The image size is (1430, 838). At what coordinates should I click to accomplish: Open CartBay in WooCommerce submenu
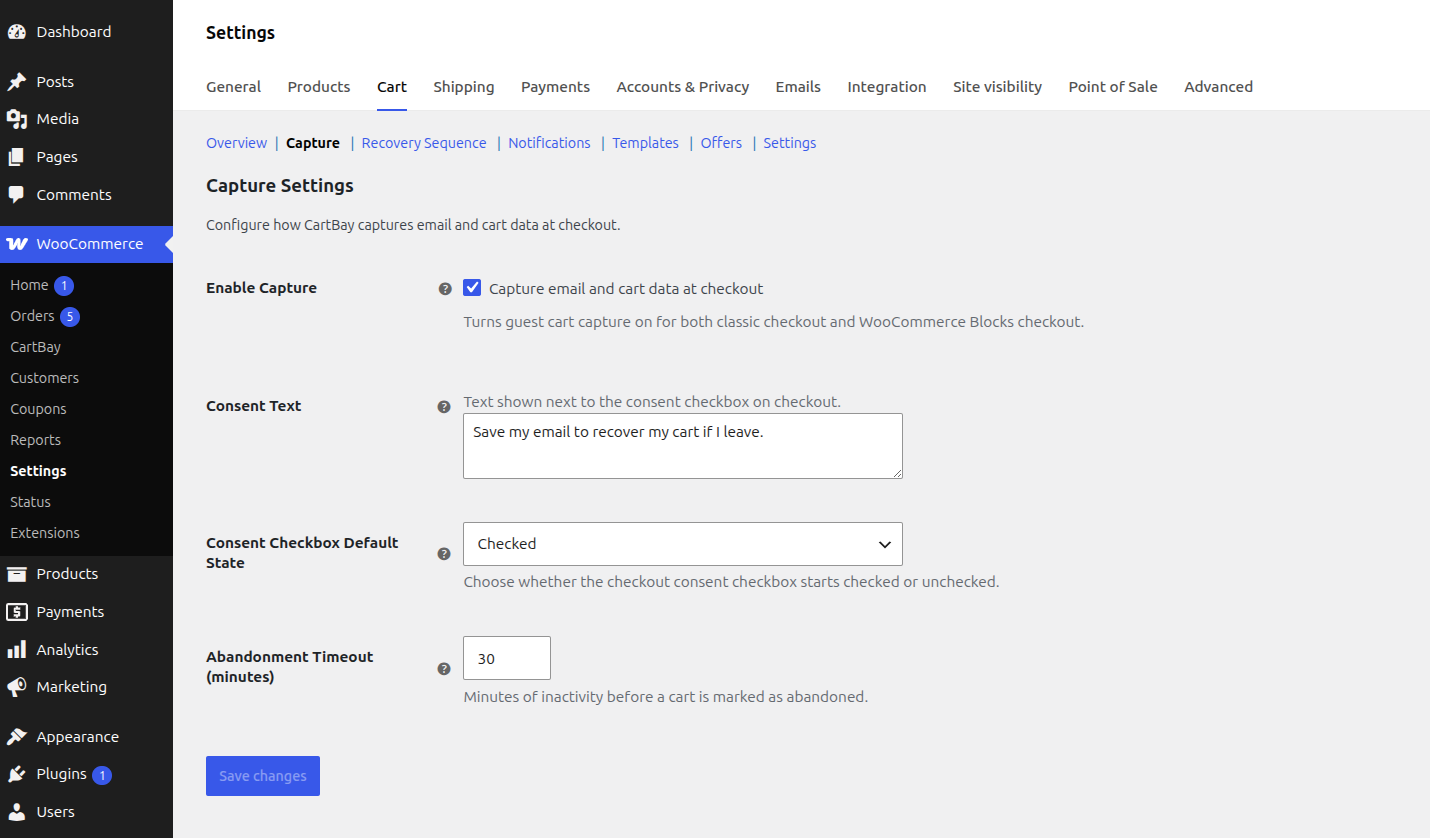click(35, 347)
